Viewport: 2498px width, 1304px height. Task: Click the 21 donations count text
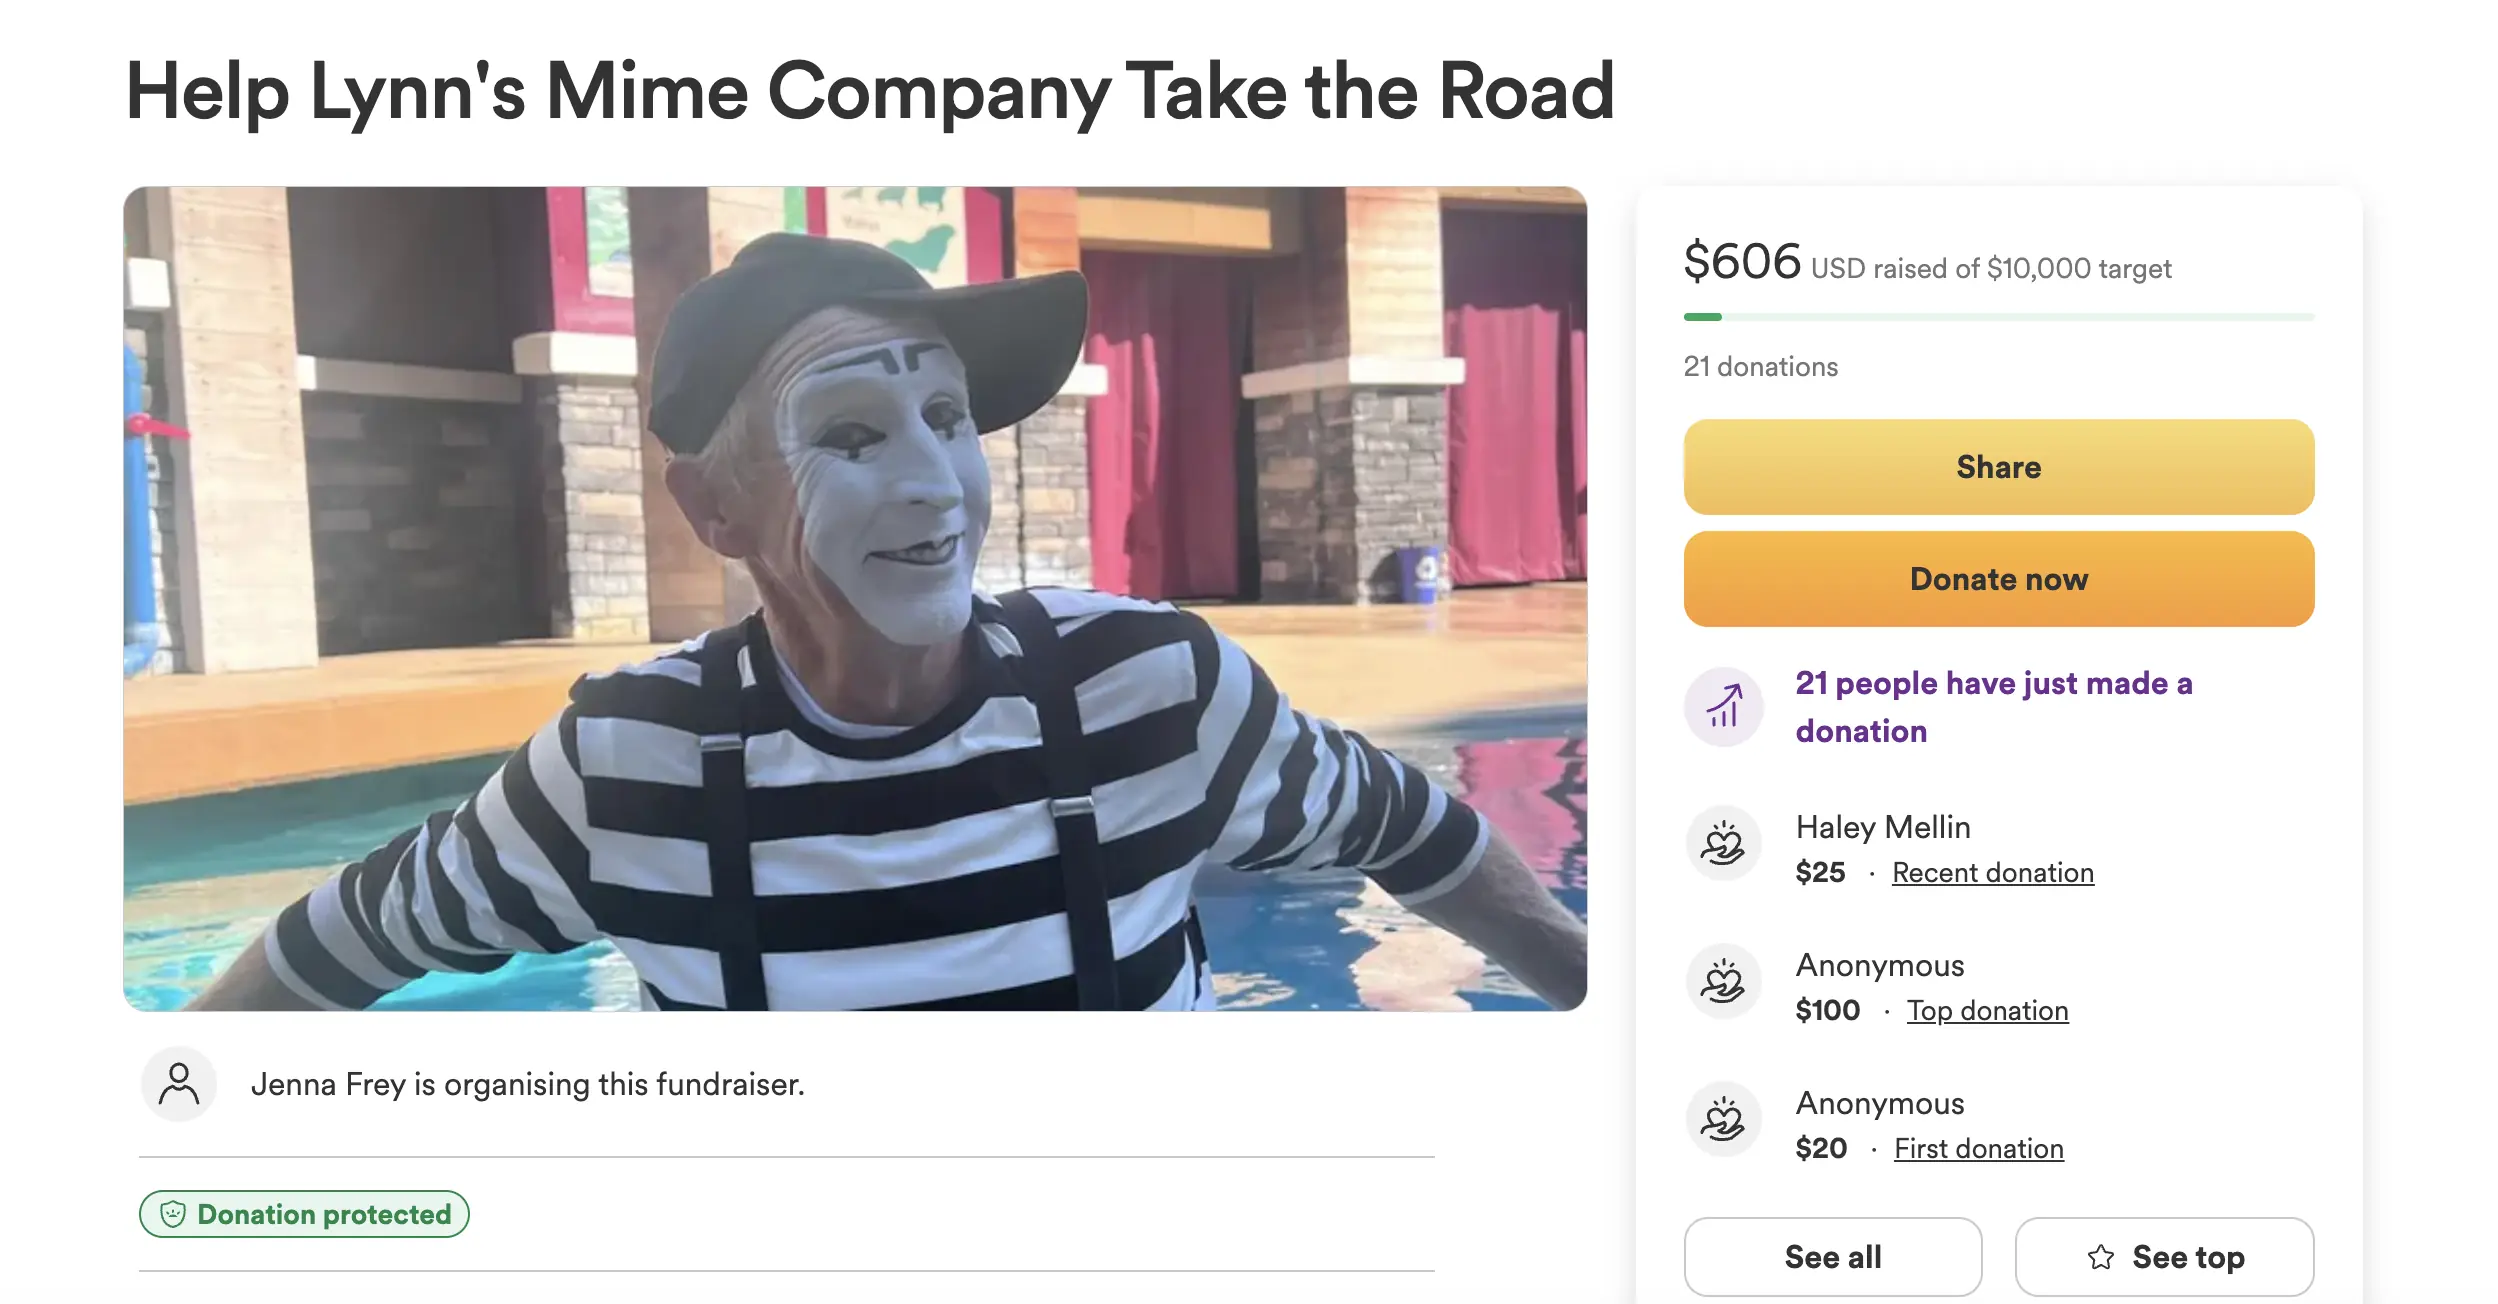click(1760, 367)
